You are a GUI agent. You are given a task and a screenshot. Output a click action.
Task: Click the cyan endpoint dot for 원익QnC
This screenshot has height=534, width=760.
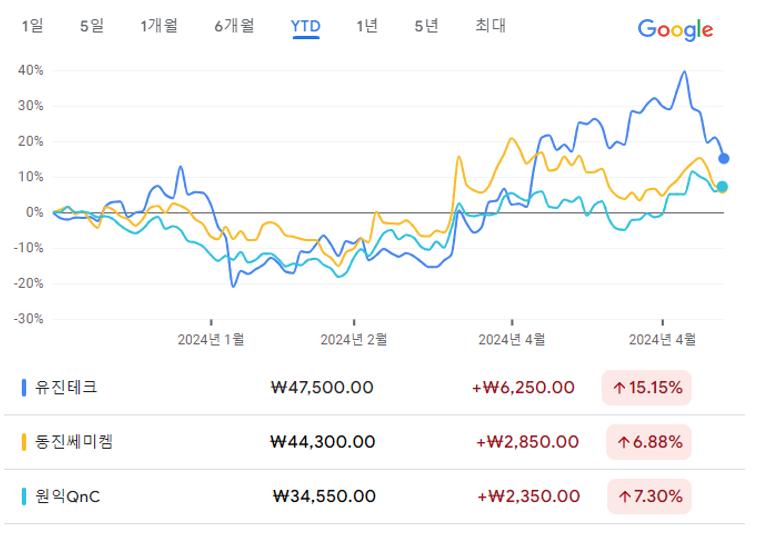(x=722, y=187)
